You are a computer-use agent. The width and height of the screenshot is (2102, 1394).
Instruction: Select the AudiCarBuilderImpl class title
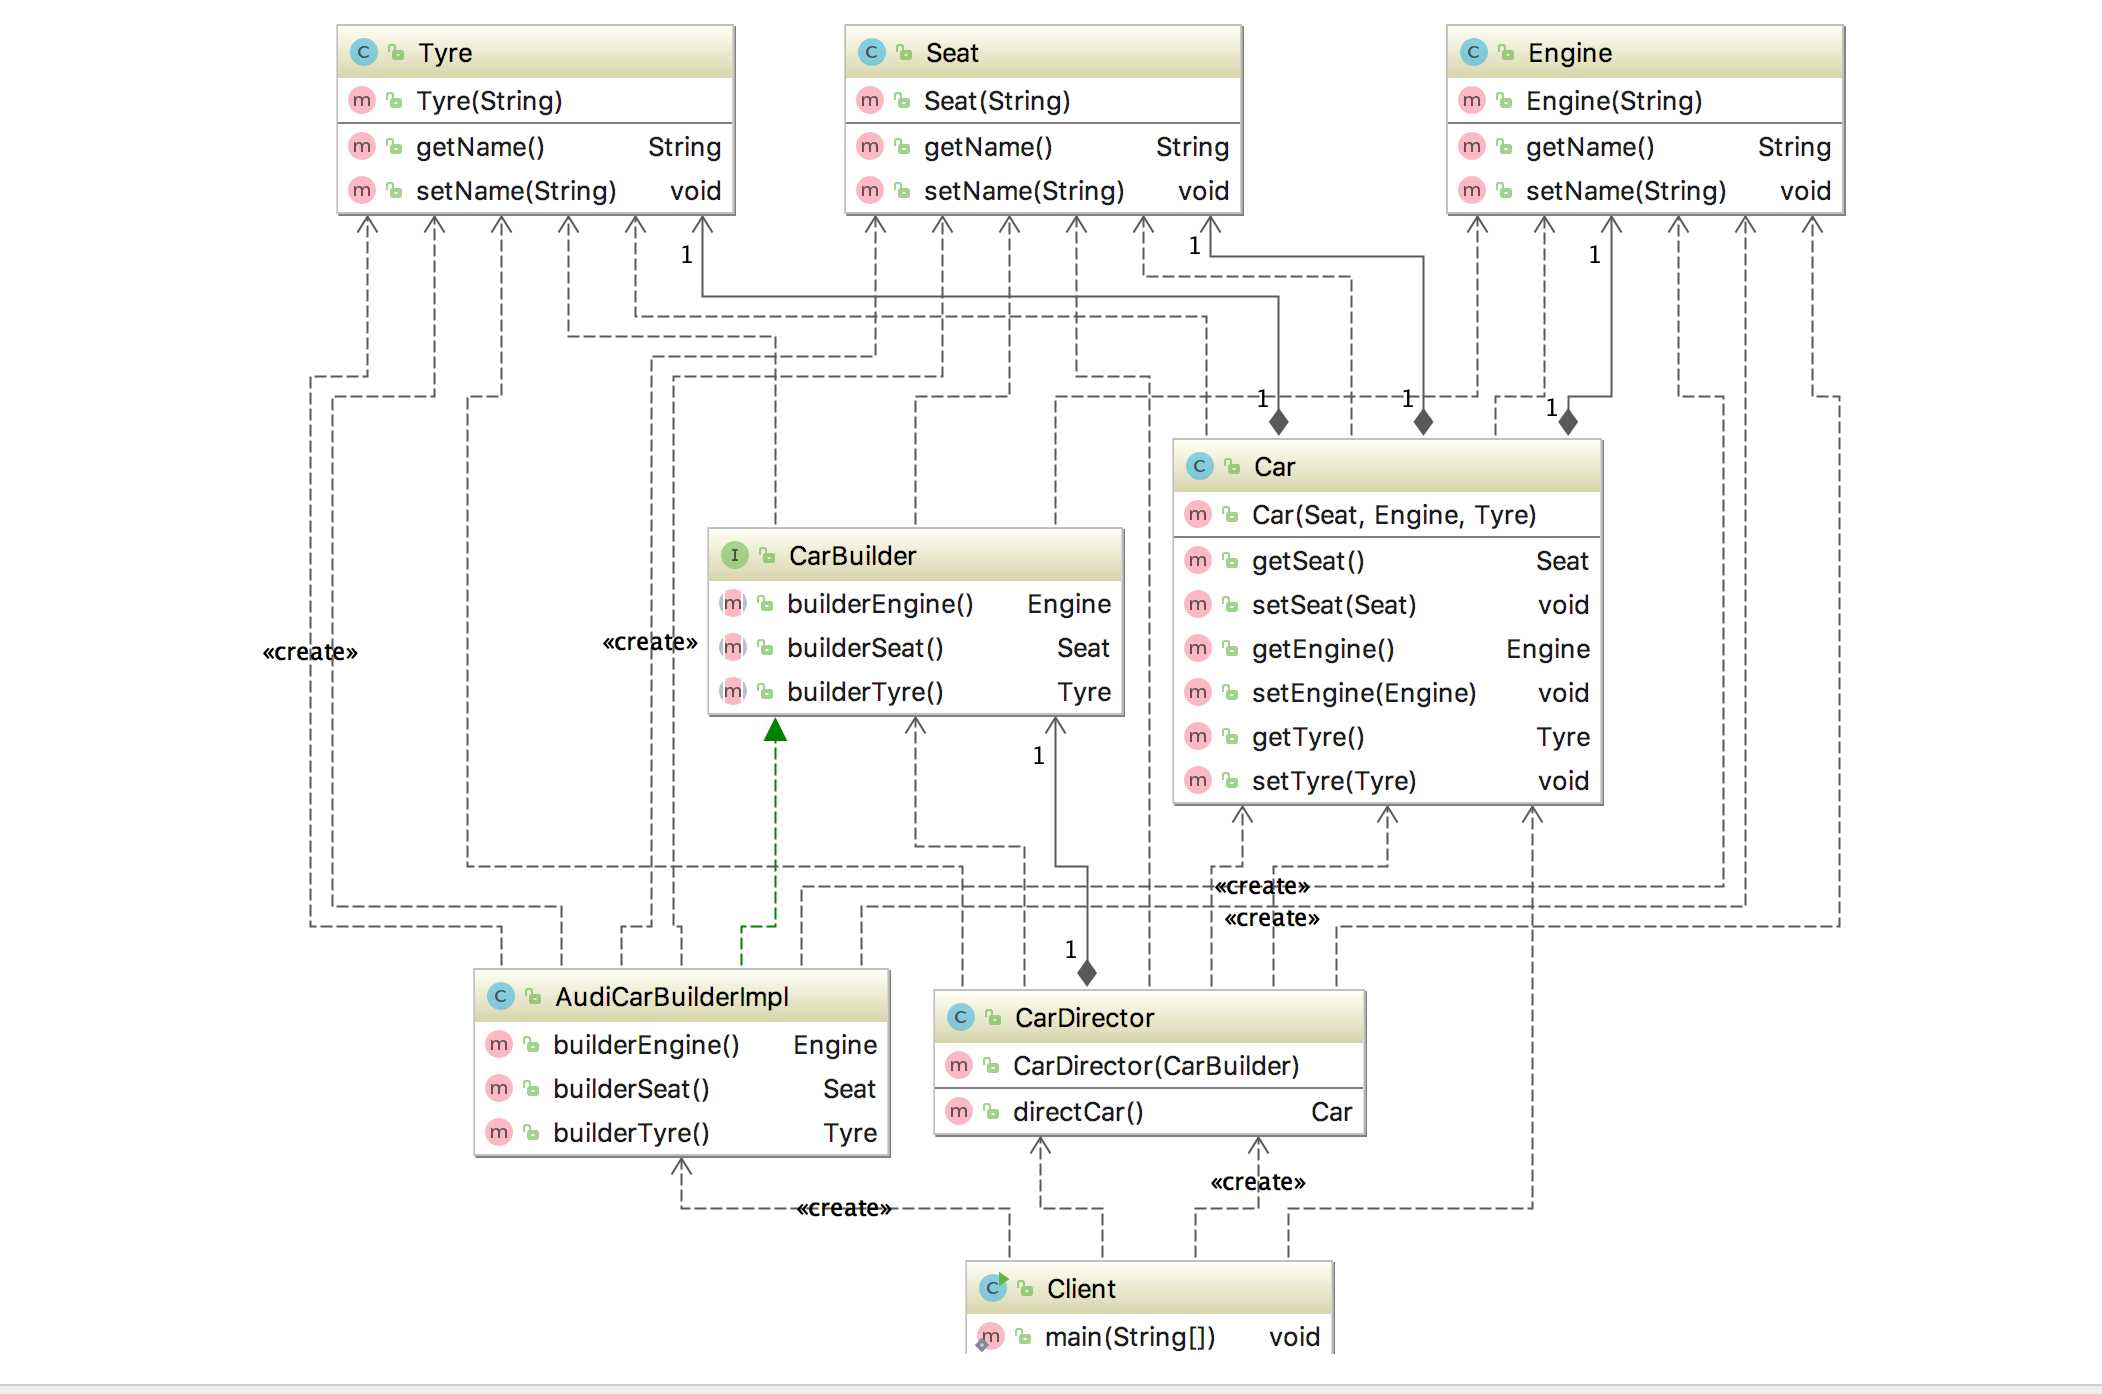672,997
